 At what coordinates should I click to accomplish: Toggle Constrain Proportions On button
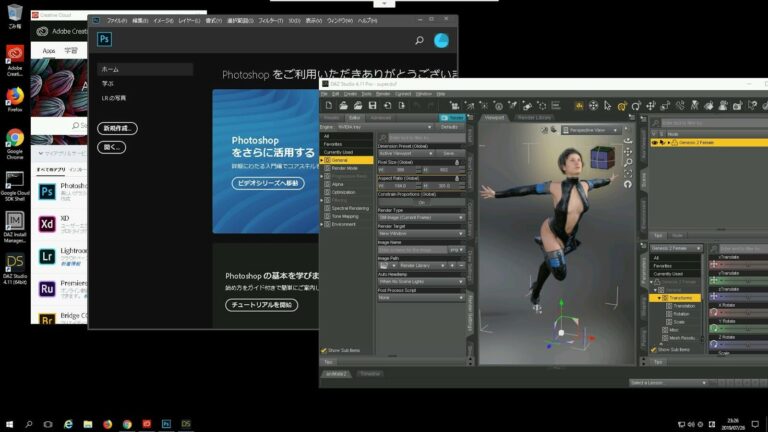pyautogui.click(x=421, y=202)
